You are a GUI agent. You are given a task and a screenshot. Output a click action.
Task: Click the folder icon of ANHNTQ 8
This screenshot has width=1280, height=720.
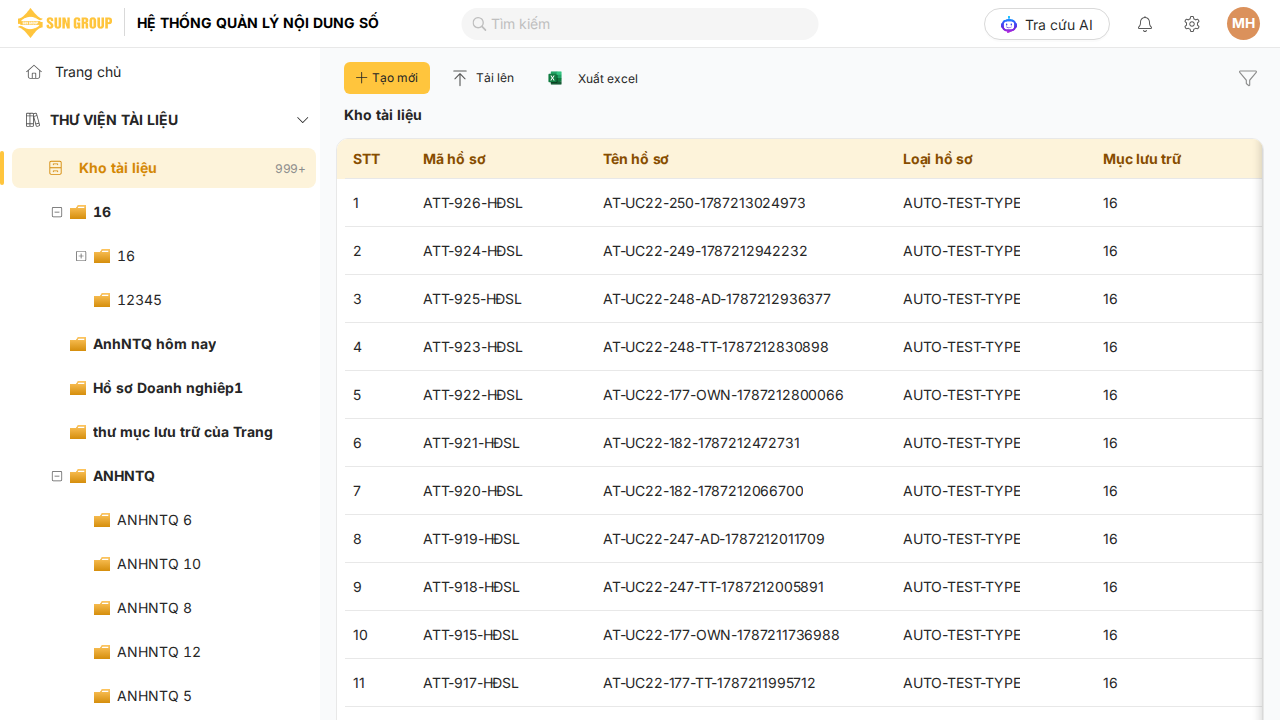coord(102,608)
